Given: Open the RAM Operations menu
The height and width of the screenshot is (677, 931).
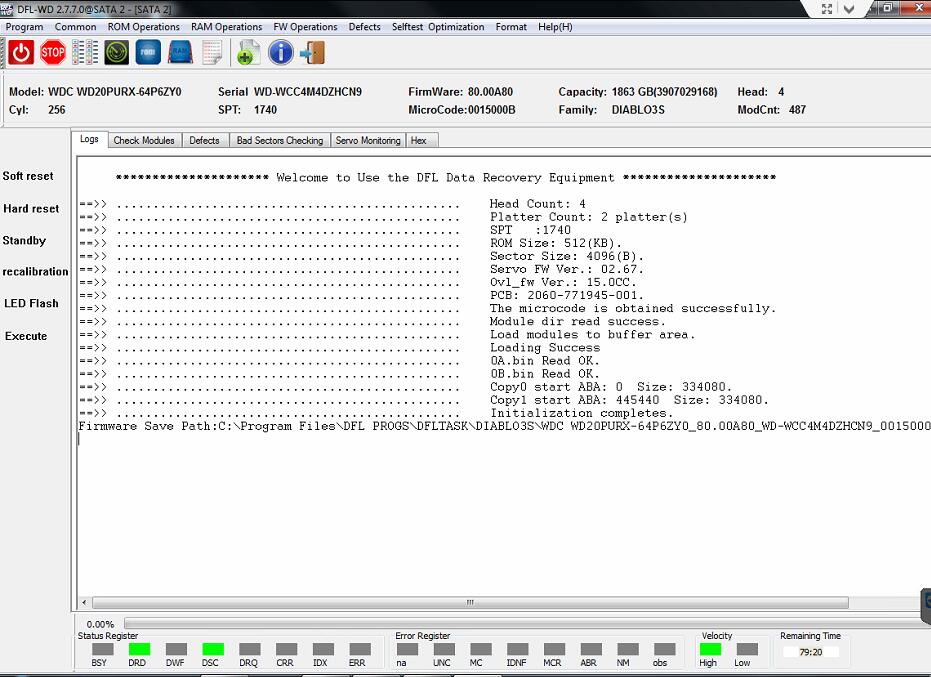Looking at the screenshot, I should [x=226, y=27].
